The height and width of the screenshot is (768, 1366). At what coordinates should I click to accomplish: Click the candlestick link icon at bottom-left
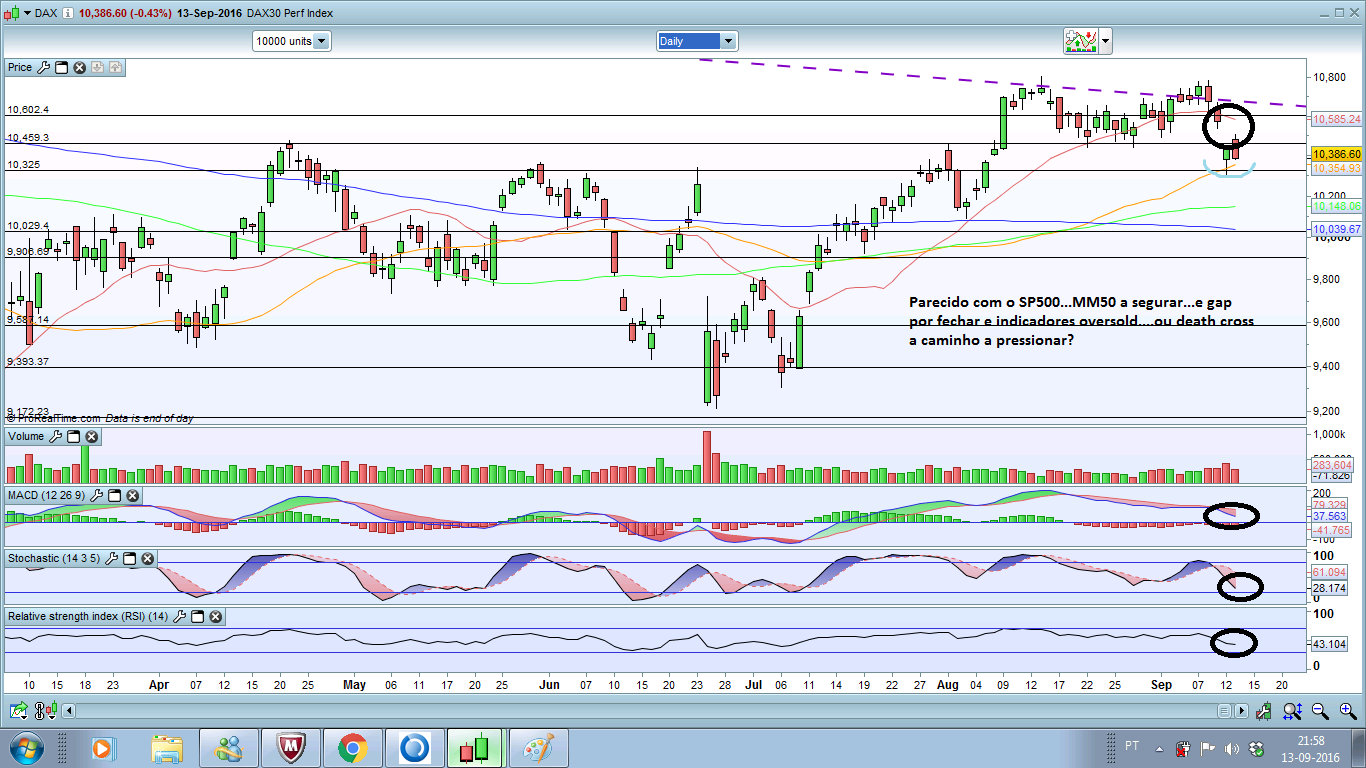40,711
